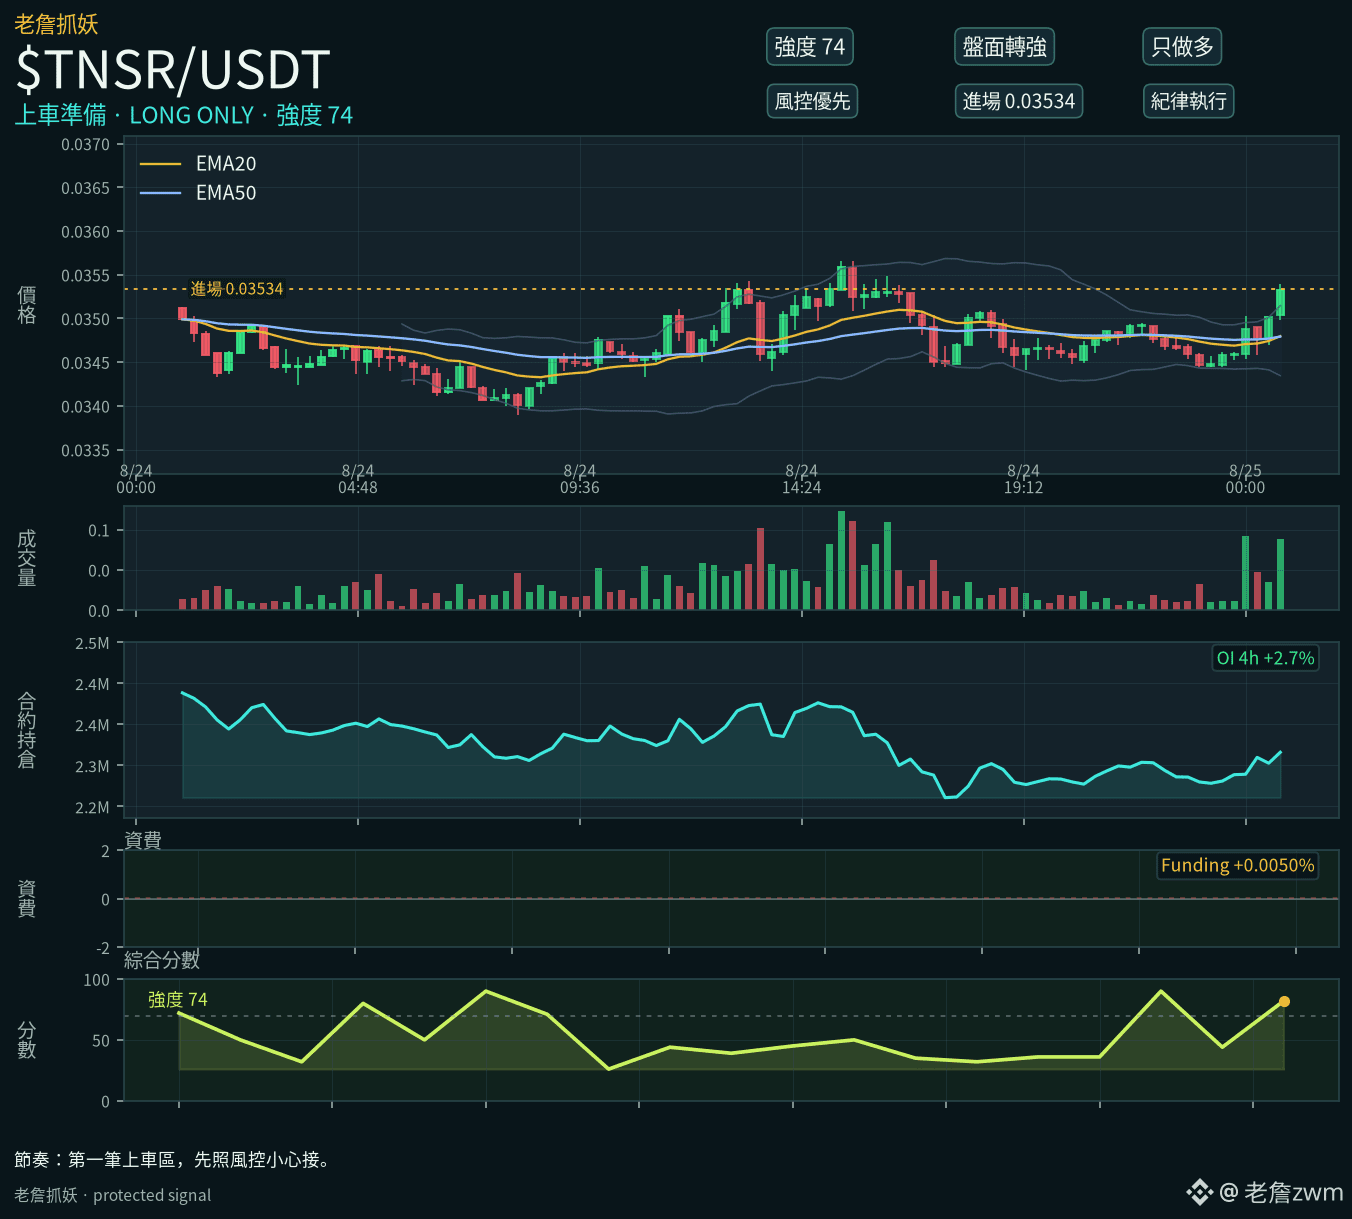Image resolution: width=1352 pixels, height=1219 pixels.
Task: Click the yellow 強度 74 label in the score panel
Action: point(178,1000)
